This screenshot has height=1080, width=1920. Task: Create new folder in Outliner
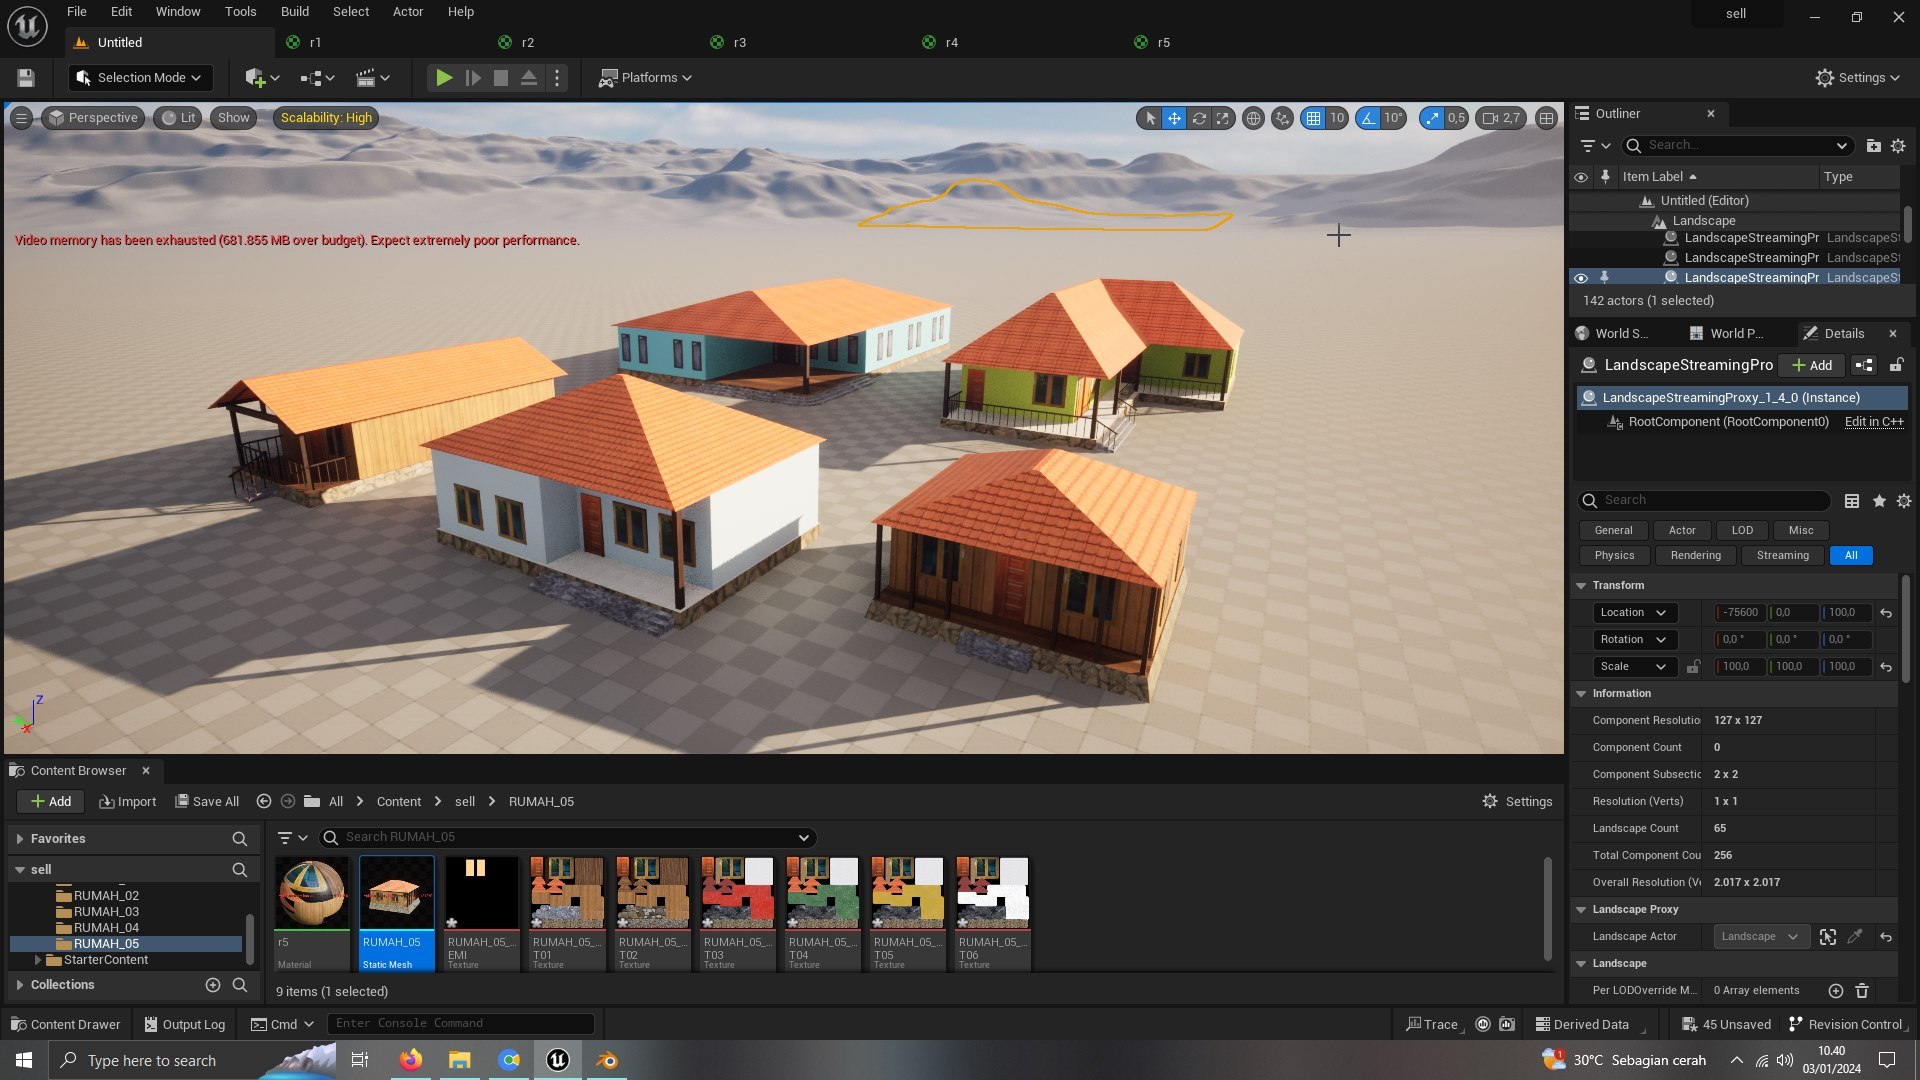point(1874,146)
